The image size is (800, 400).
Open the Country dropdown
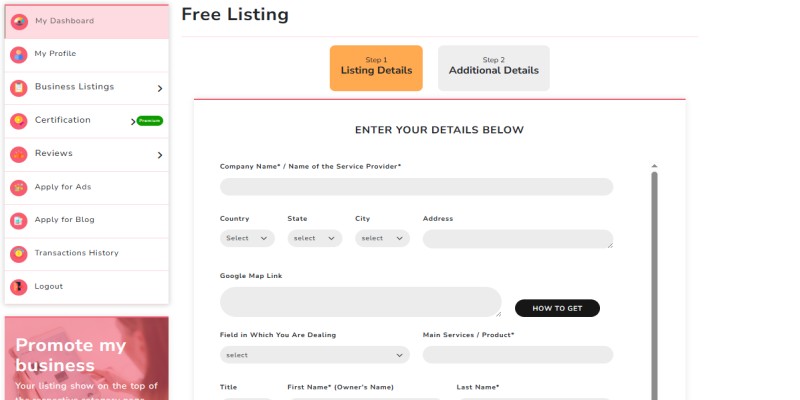[x=247, y=239]
